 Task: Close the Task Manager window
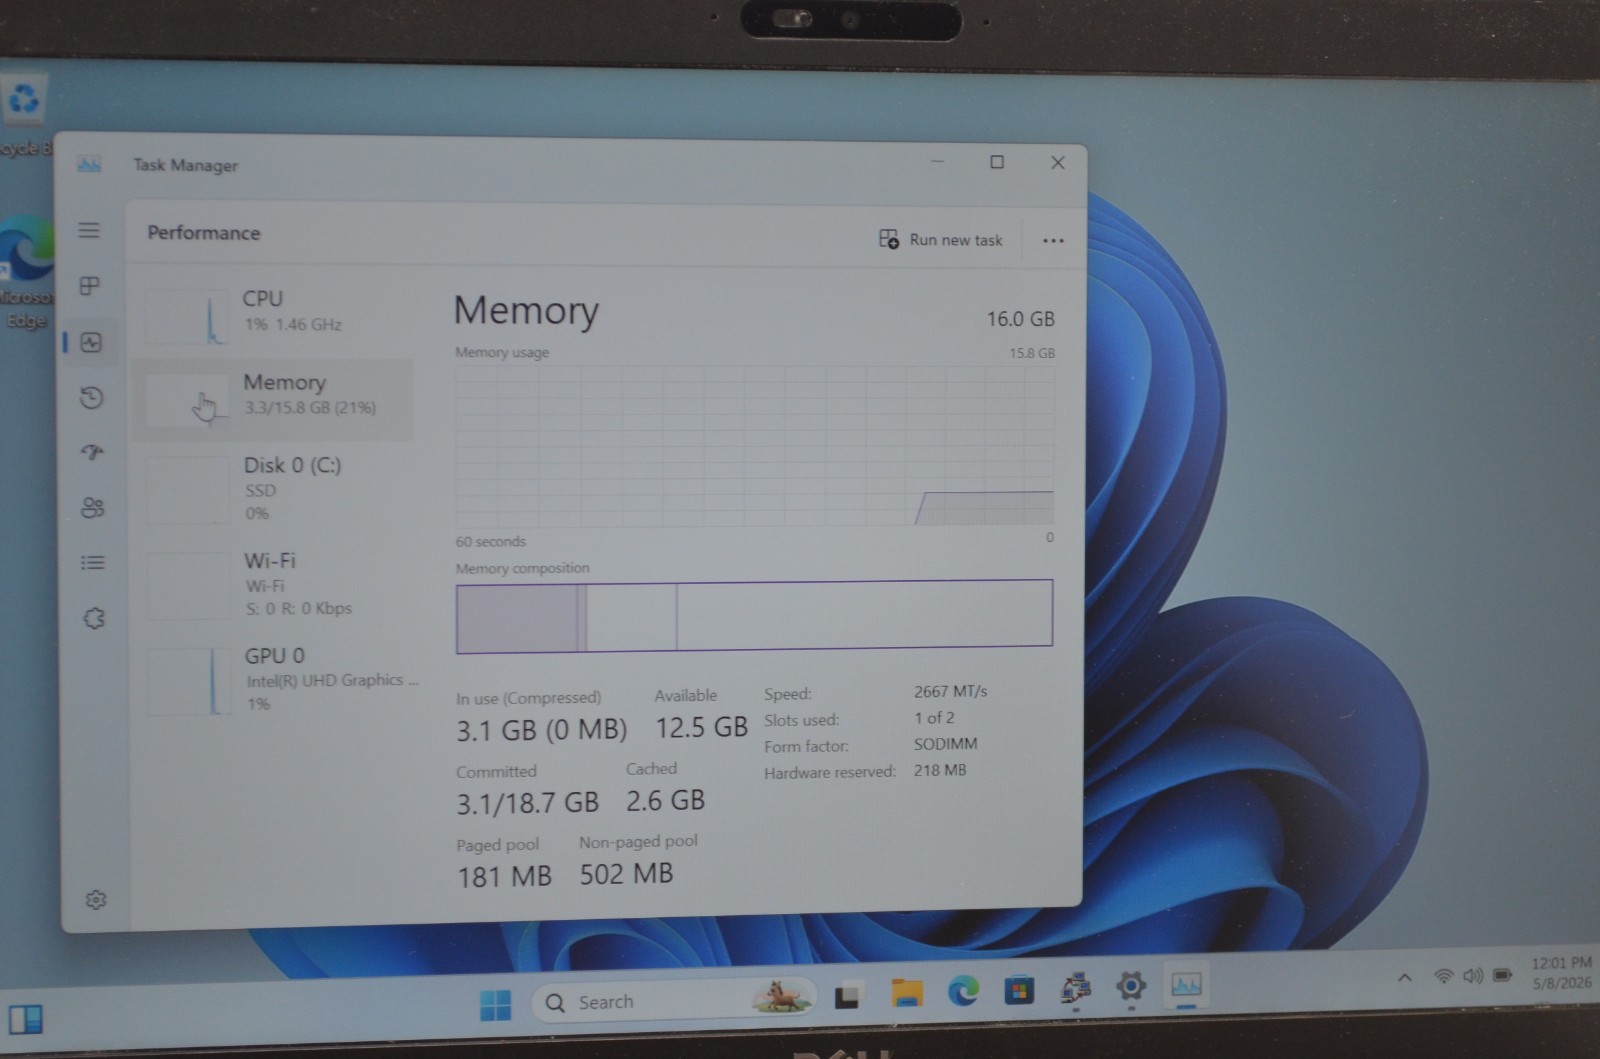(1057, 162)
